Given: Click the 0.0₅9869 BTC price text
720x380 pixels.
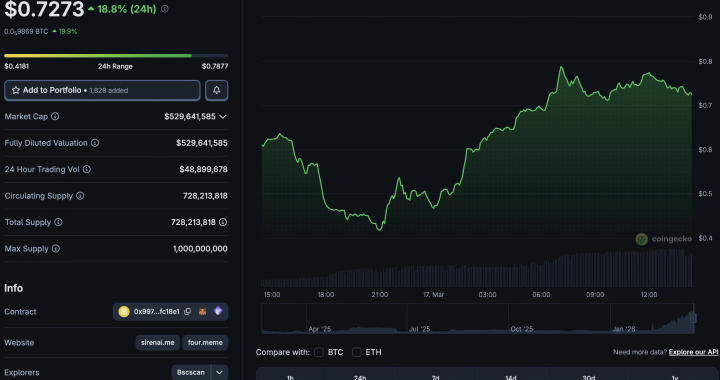Looking at the screenshot, I should [x=26, y=32].
